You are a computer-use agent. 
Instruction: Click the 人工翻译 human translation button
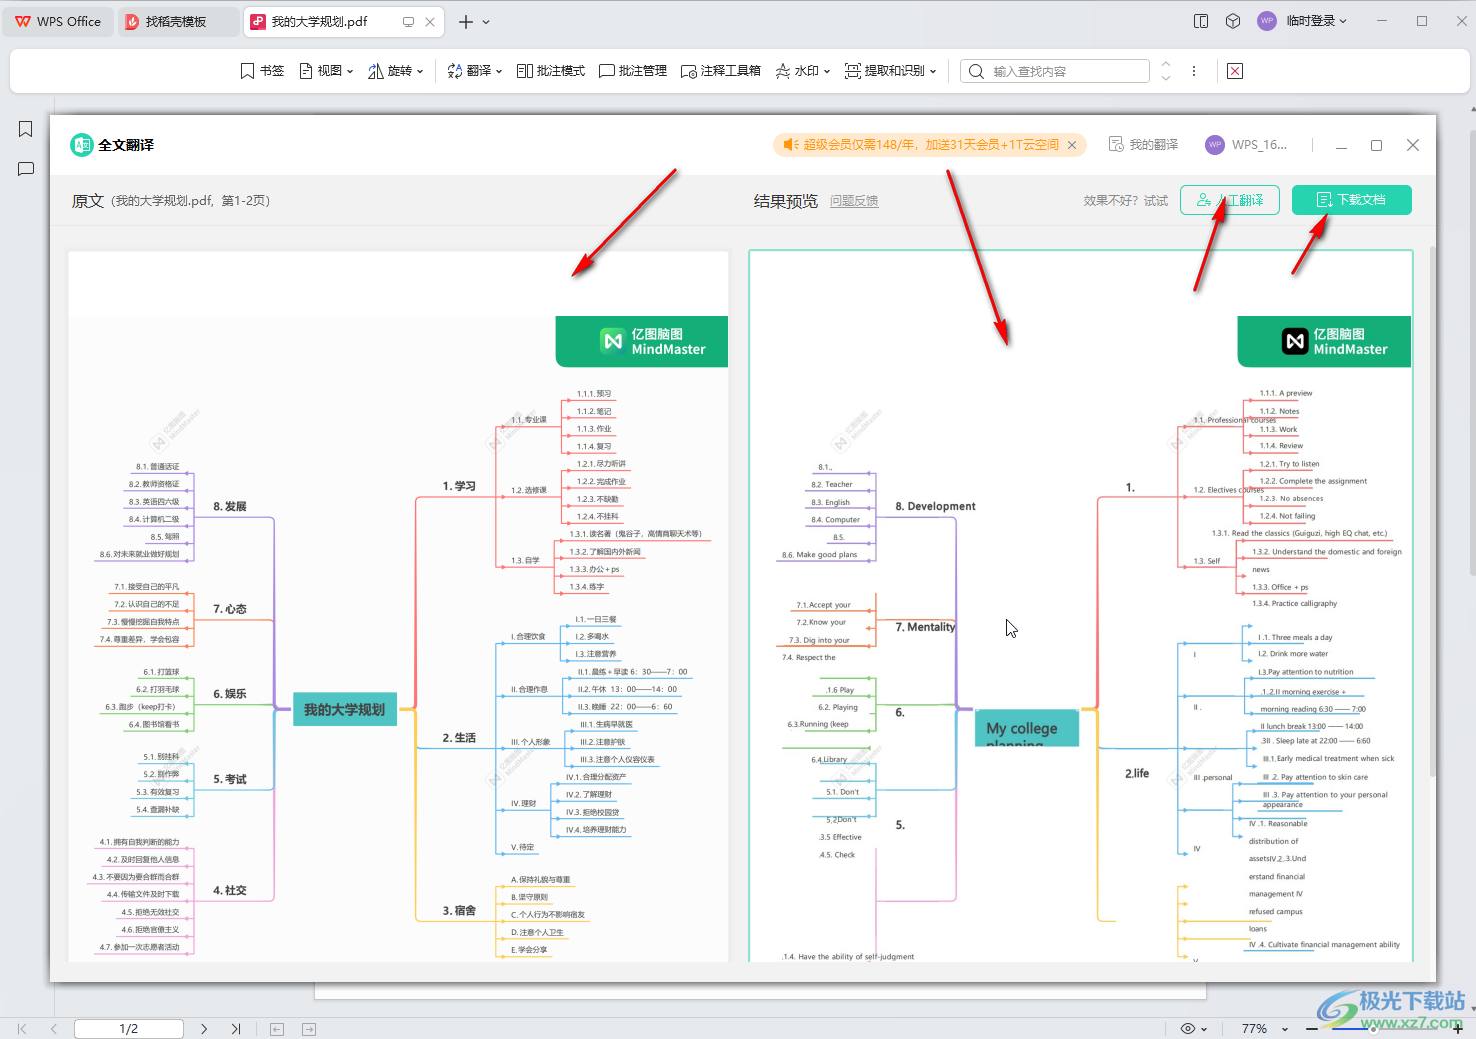click(x=1230, y=200)
